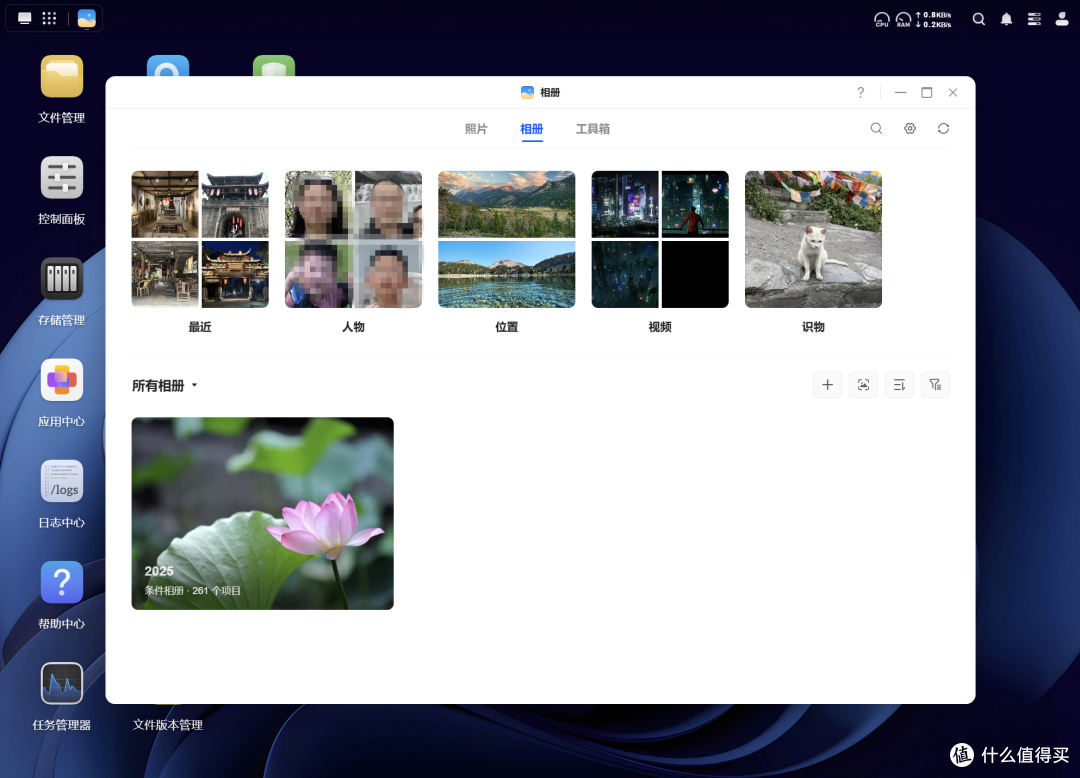Refresh the album view

pyautogui.click(x=943, y=129)
